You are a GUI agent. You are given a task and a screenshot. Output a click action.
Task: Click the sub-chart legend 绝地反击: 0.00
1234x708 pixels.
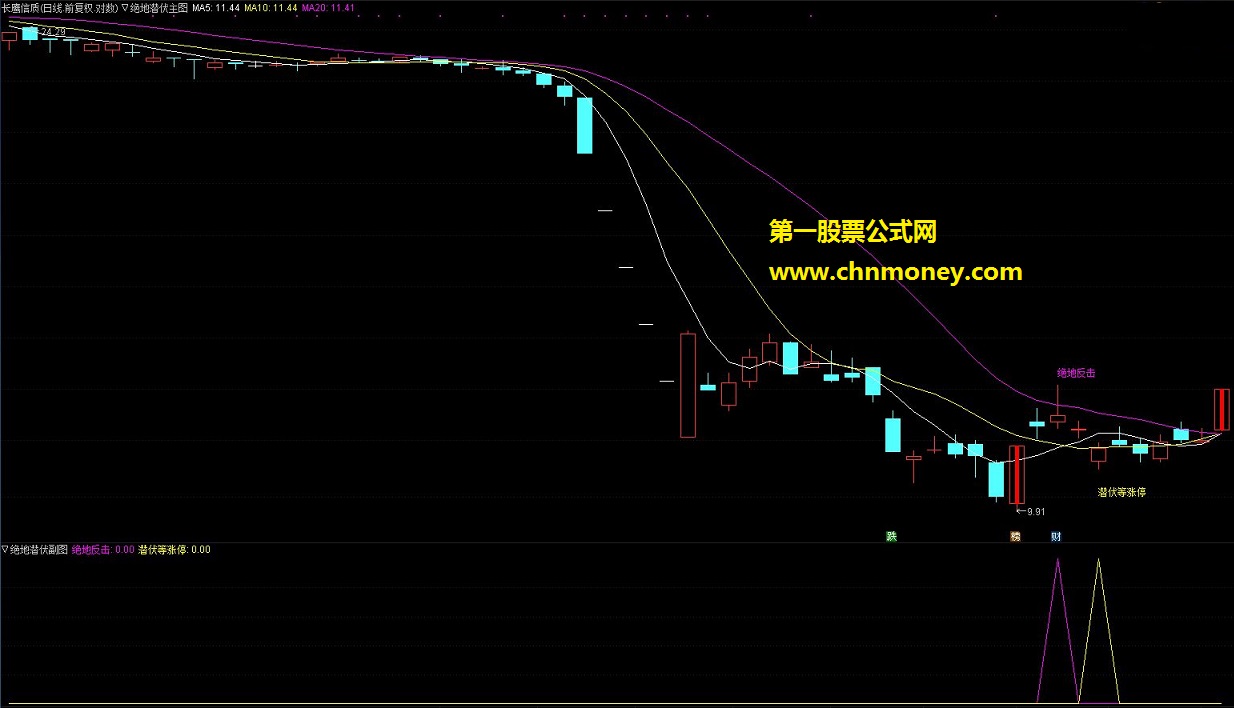(103, 549)
